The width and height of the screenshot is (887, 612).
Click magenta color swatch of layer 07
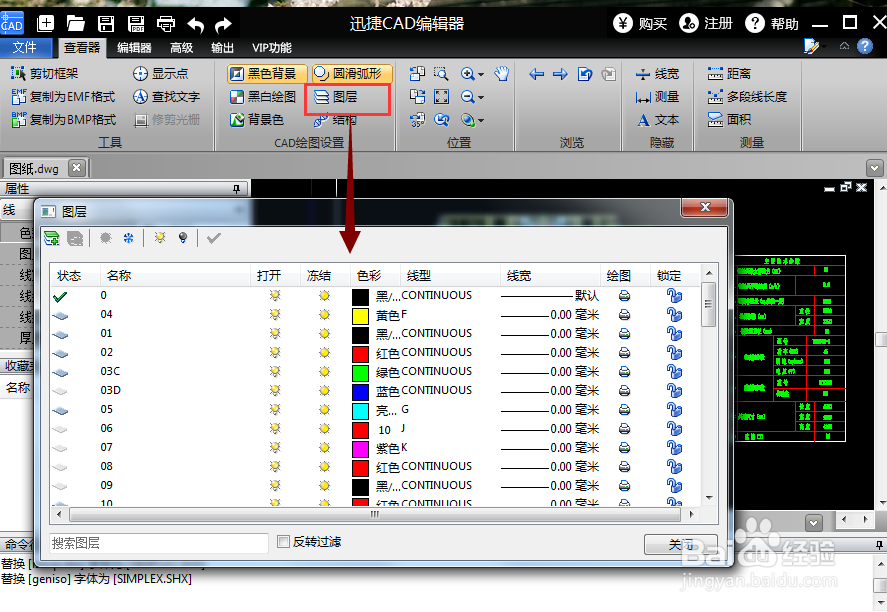pos(360,449)
